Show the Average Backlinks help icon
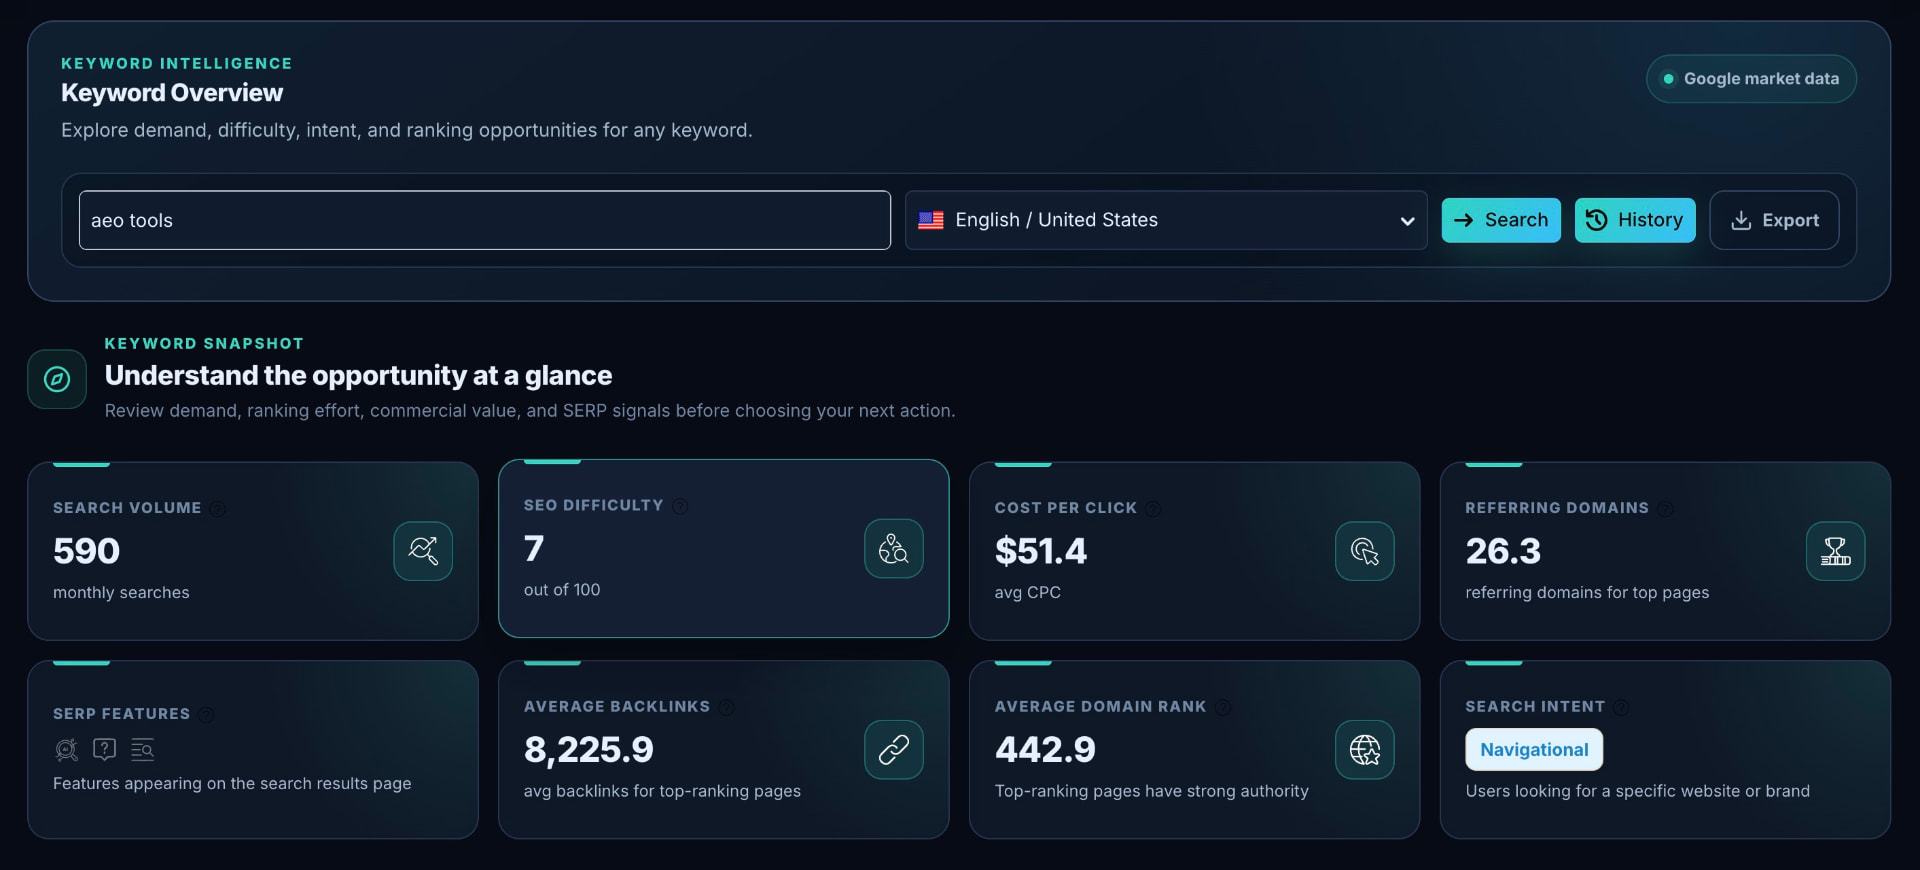Screen dimensions: 1920x870 pos(727,708)
